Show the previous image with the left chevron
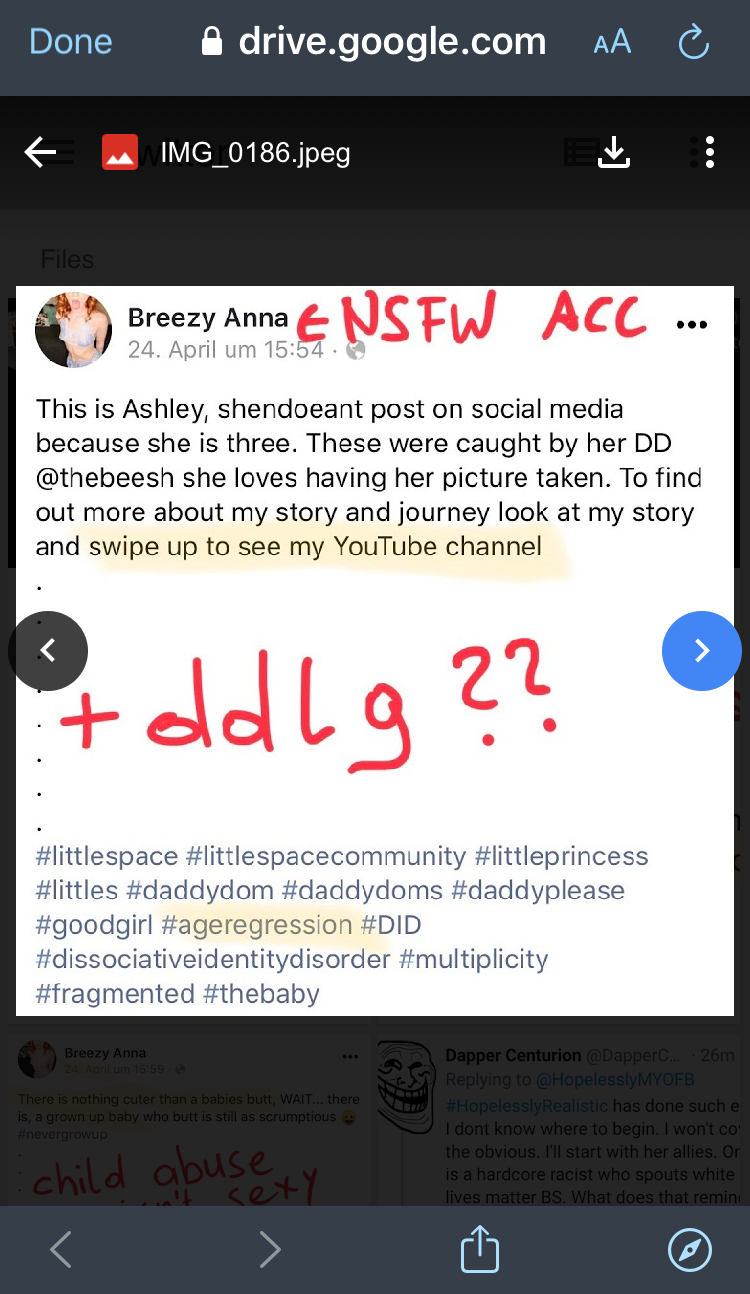Screen dimensions: 750x1294 pyautogui.click(x=48, y=651)
